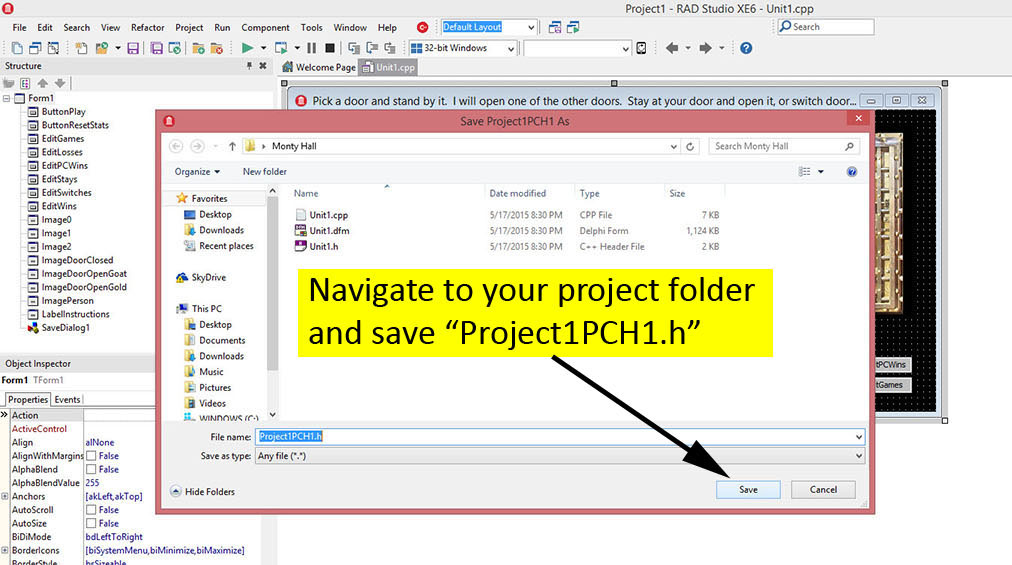This screenshot has width=1012, height=565.
Task: Open SkyDrive in the navigation pane
Action: (201, 277)
